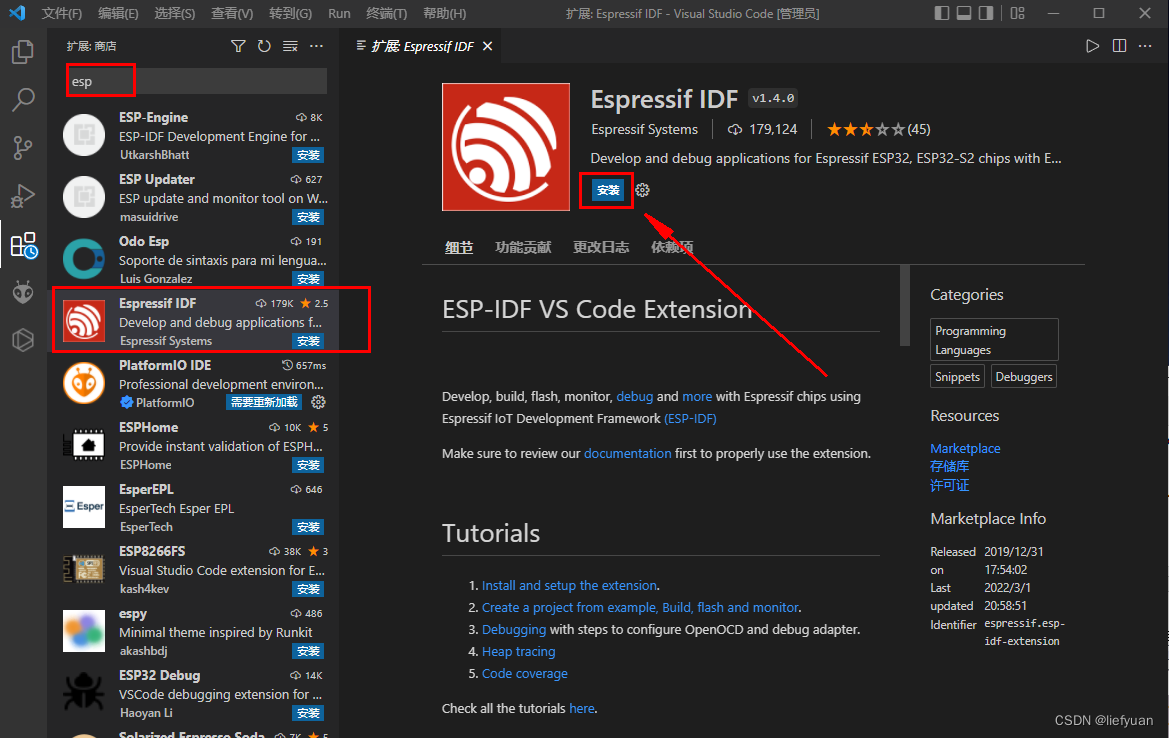Clear extension search results icon

click(290, 46)
